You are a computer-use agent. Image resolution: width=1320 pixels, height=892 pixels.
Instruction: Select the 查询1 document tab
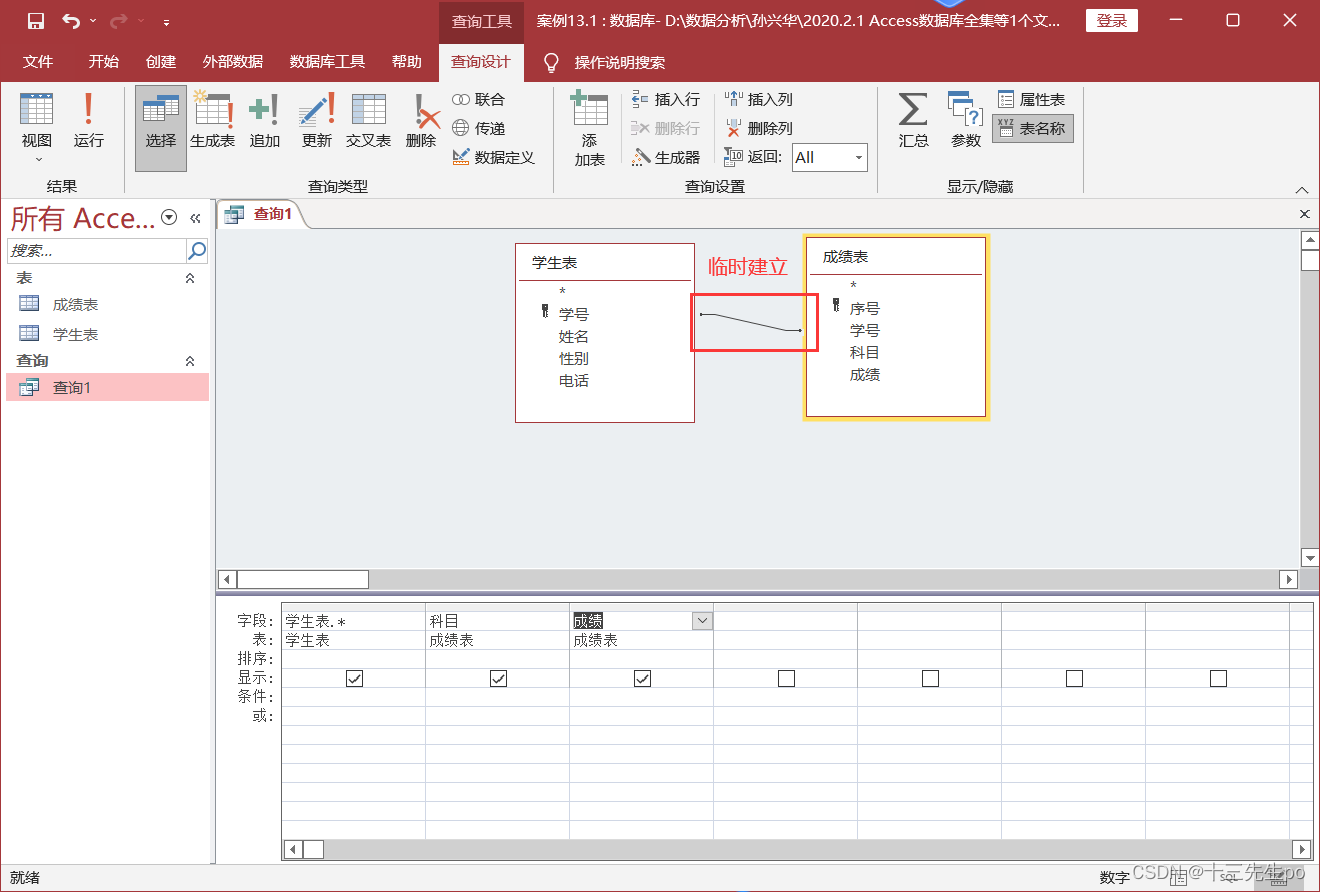click(x=261, y=214)
